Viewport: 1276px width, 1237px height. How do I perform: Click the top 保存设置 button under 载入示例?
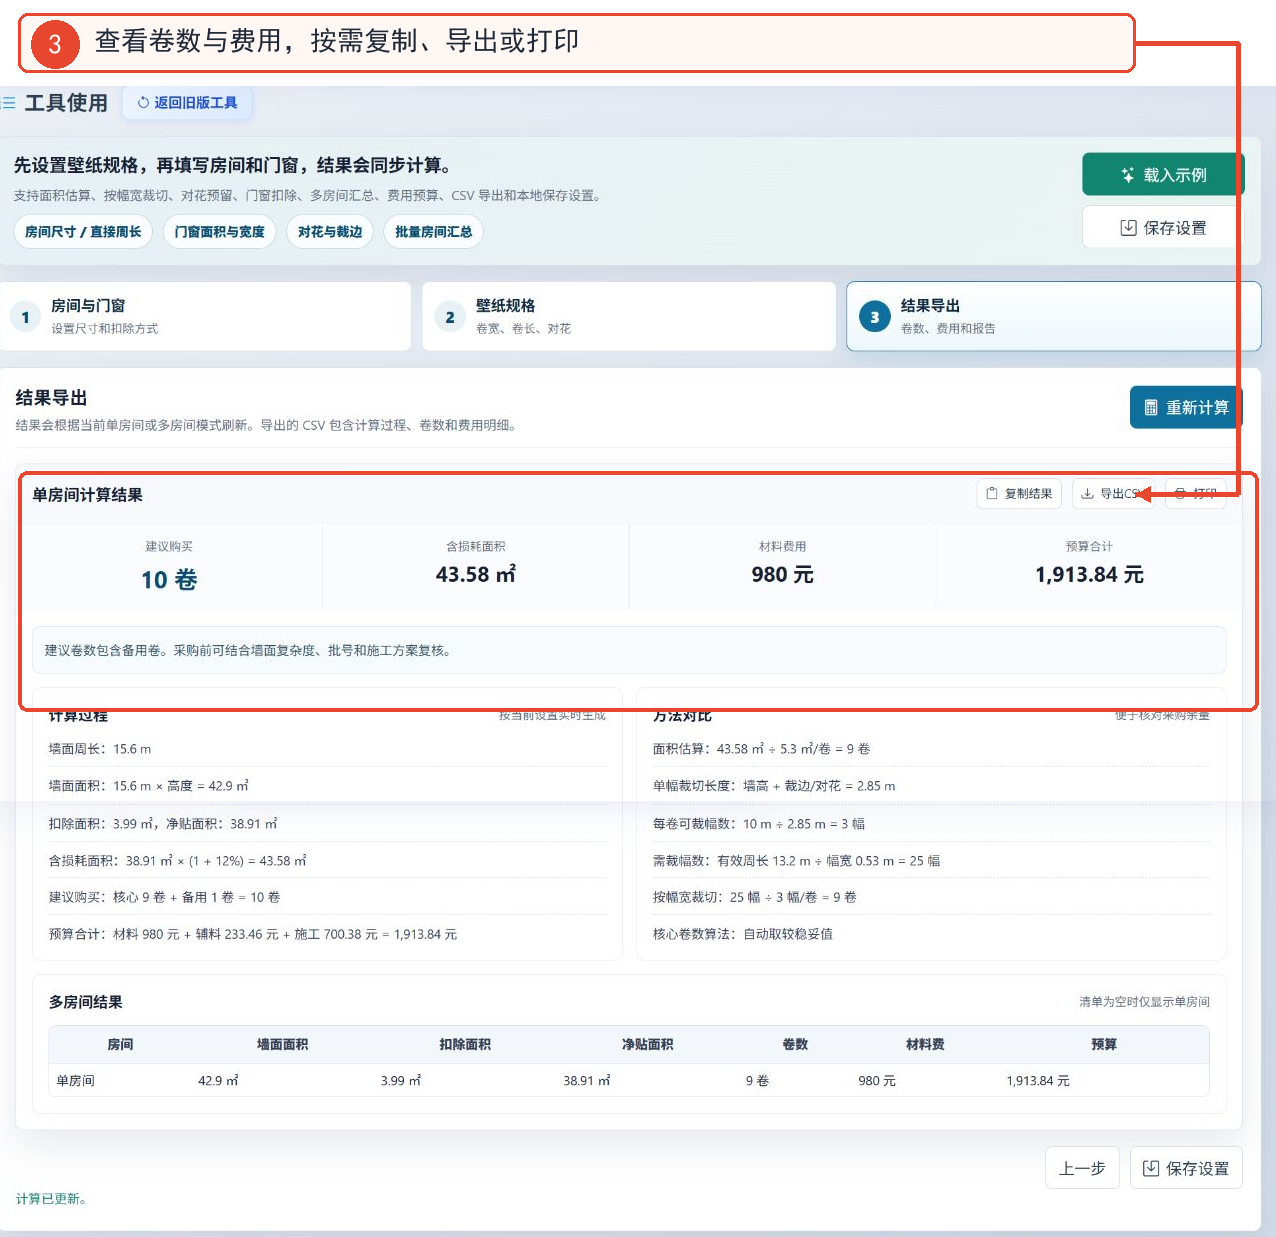tap(1163, 228)
